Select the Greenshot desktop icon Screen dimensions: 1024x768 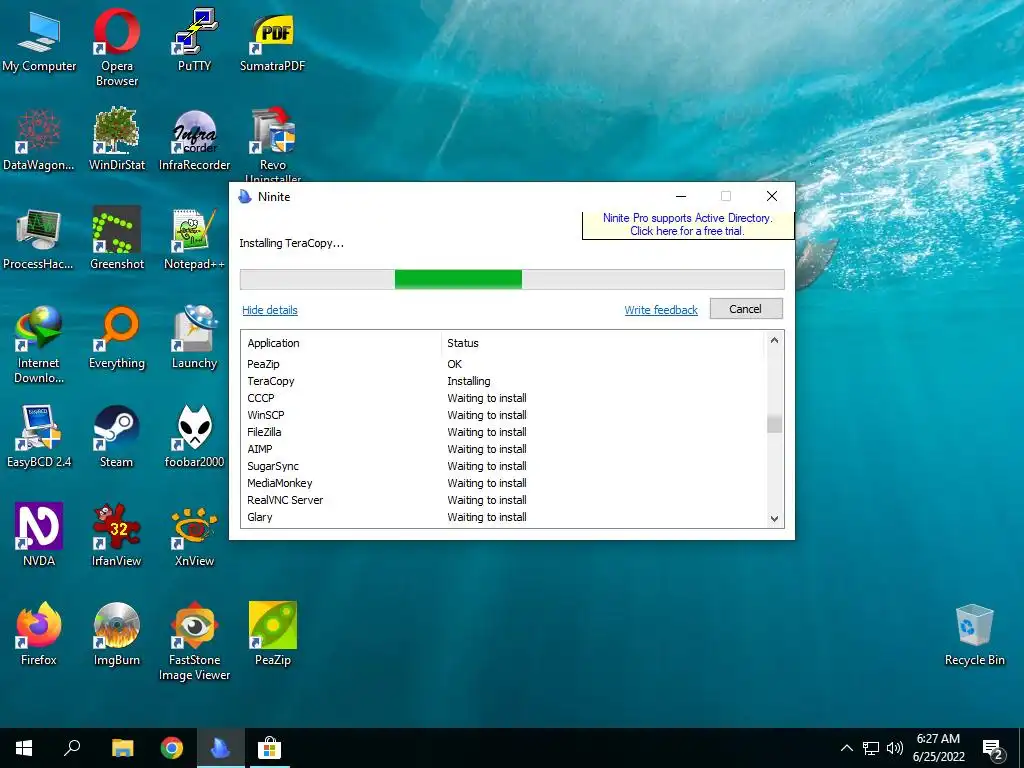116,239
